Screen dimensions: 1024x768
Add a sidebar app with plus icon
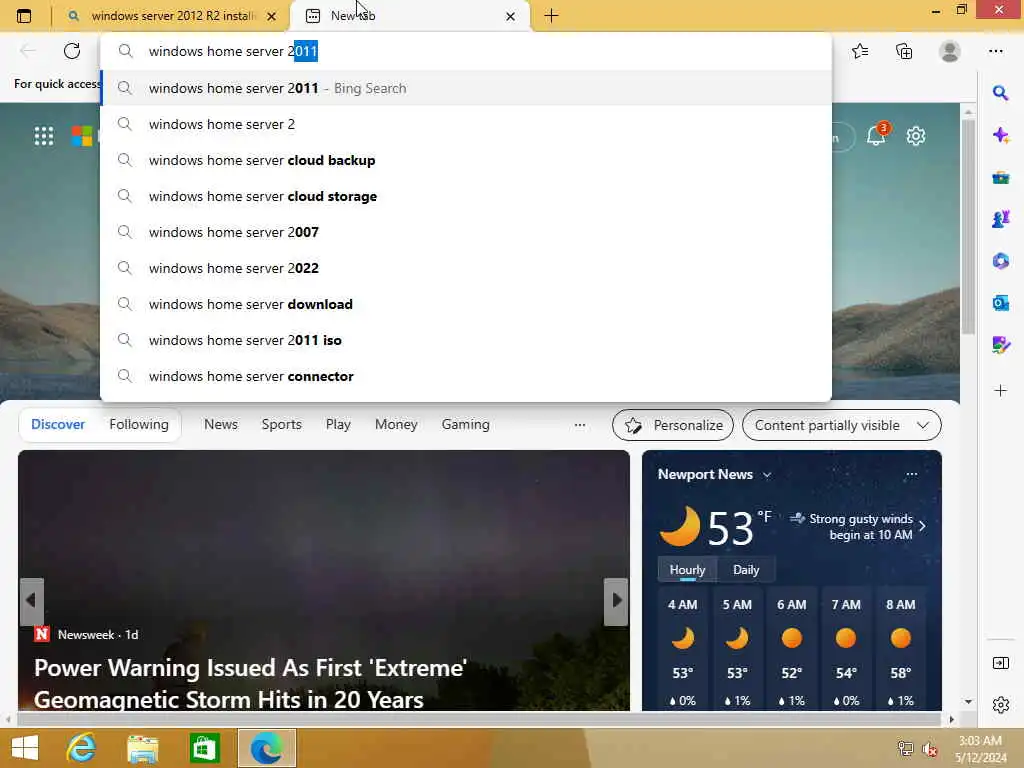coord(1000,391)
